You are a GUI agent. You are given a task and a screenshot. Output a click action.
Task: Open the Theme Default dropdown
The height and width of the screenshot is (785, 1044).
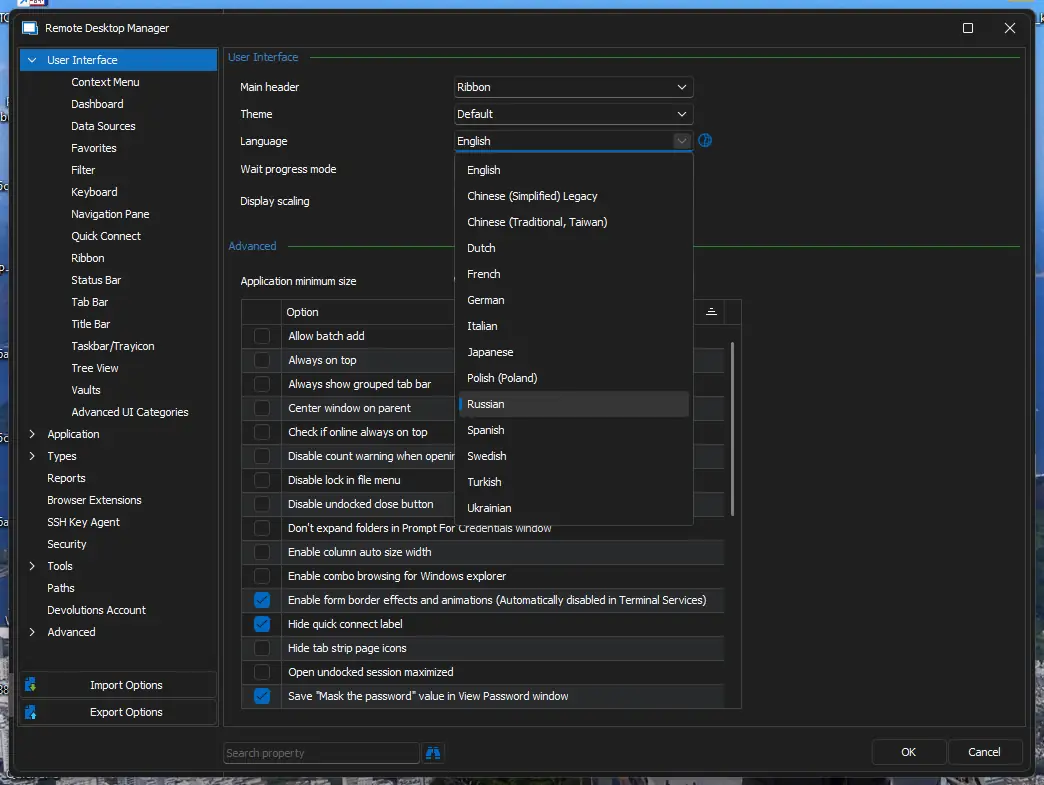[573, 114]
